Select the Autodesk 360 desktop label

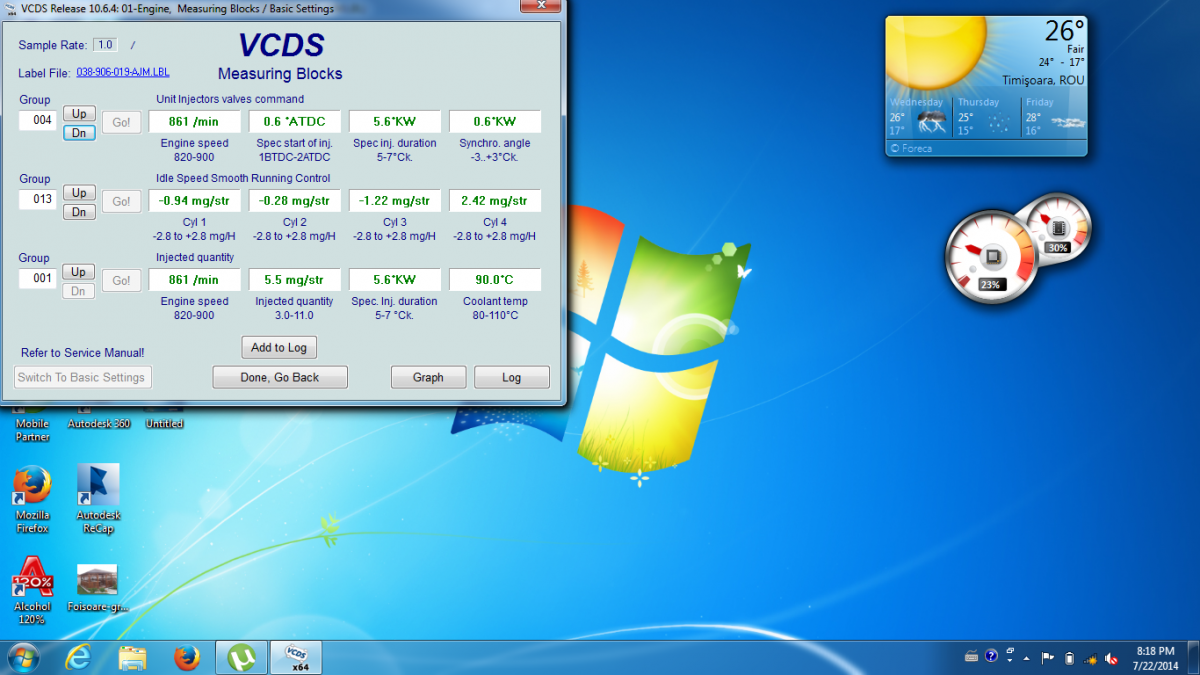coord(98,424)
